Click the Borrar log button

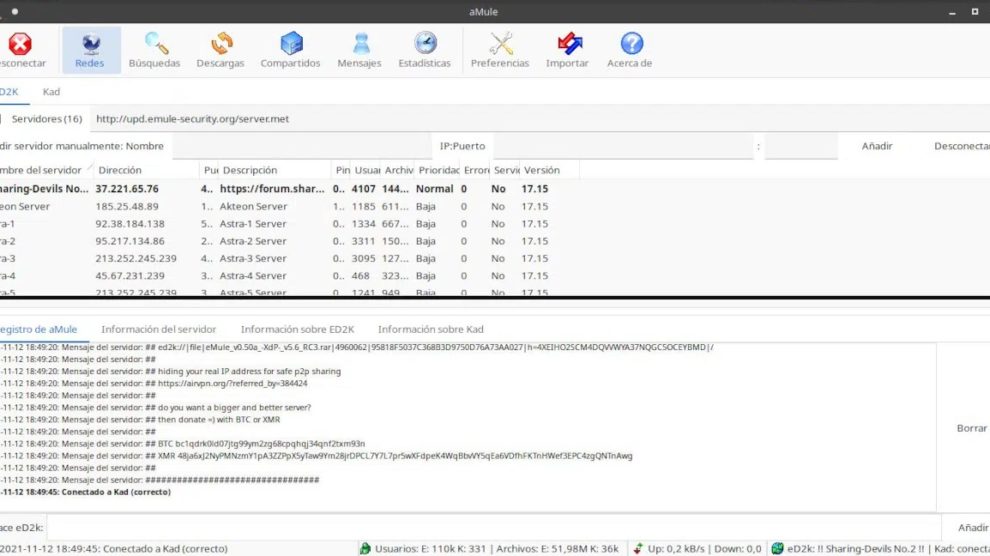pyautogui.click(x=971, y=428)
